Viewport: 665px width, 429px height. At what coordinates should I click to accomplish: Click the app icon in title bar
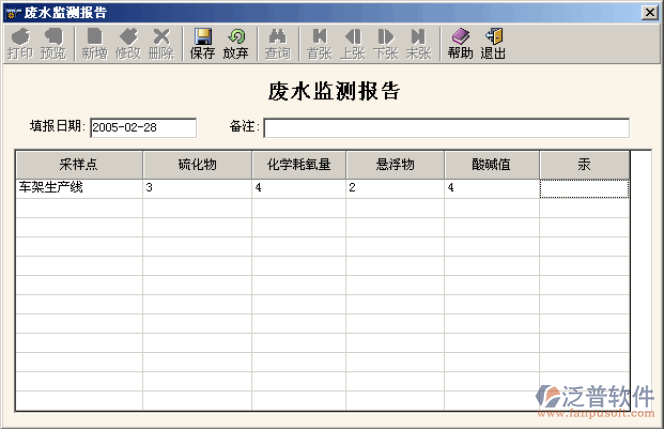pos(14,13)
